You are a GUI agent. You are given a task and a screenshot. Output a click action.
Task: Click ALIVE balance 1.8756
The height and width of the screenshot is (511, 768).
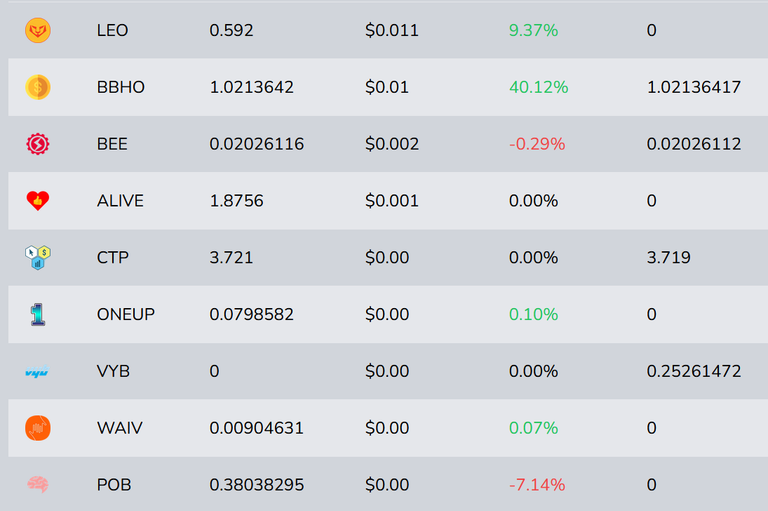click(237, 201)
